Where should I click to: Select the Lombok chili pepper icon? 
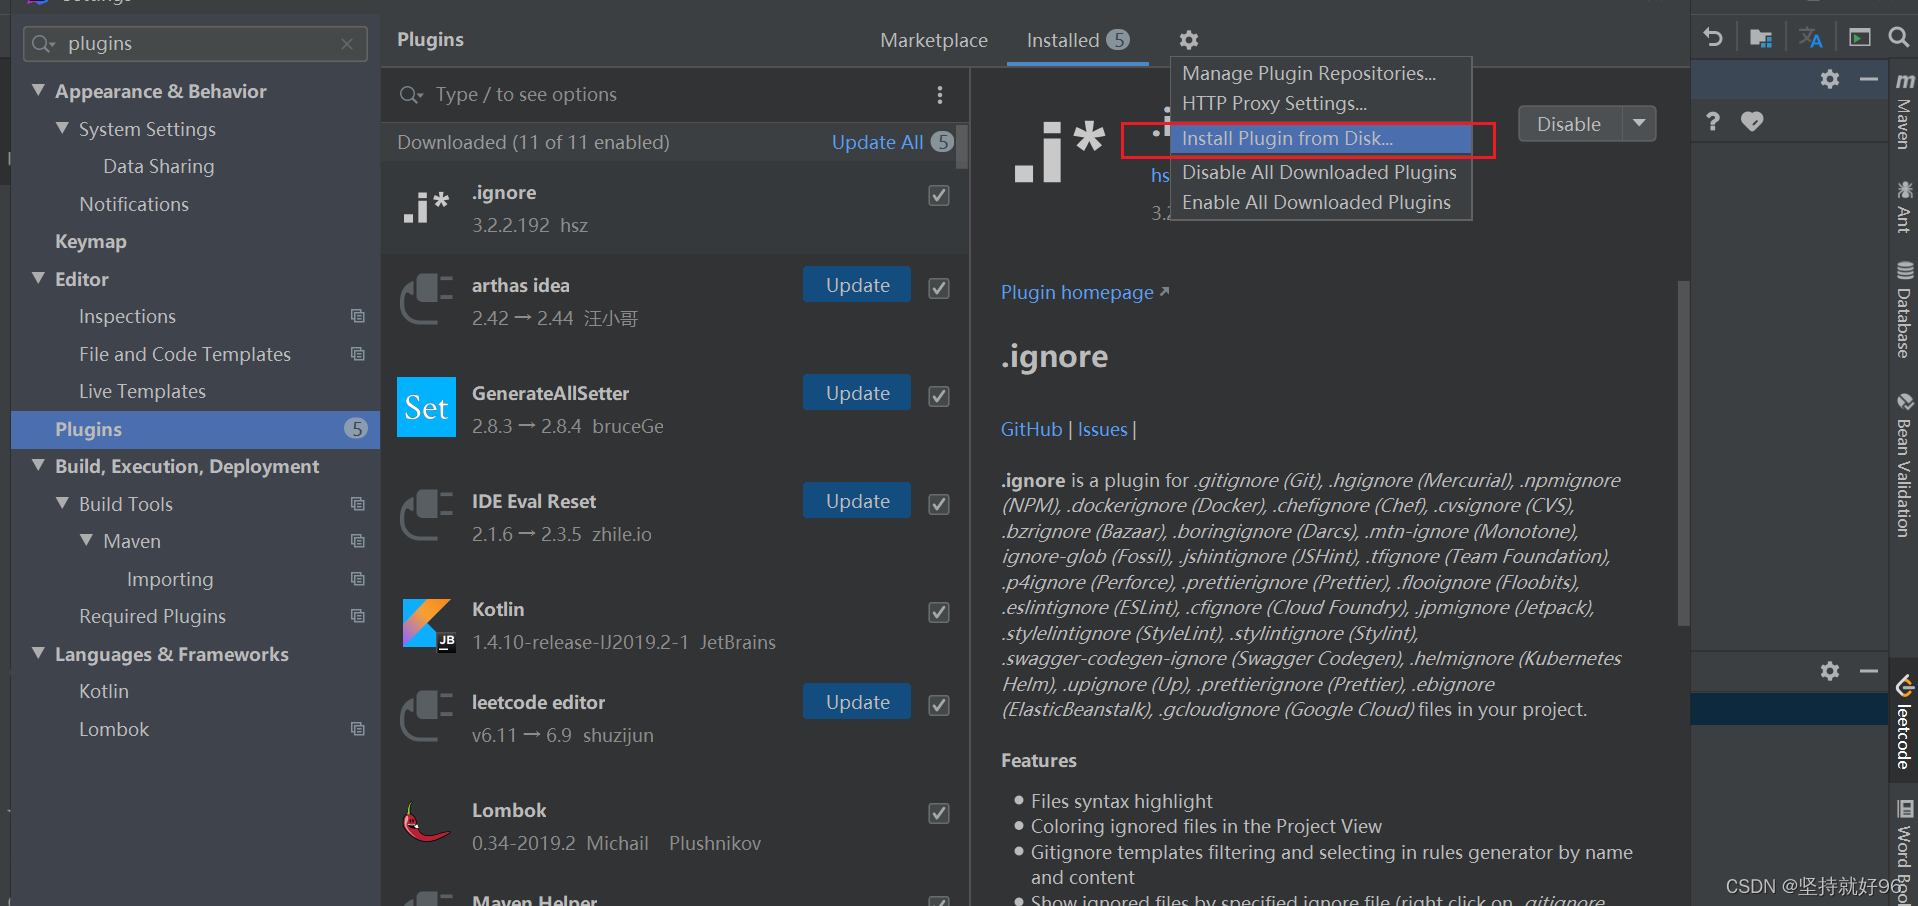click(426, 823)
